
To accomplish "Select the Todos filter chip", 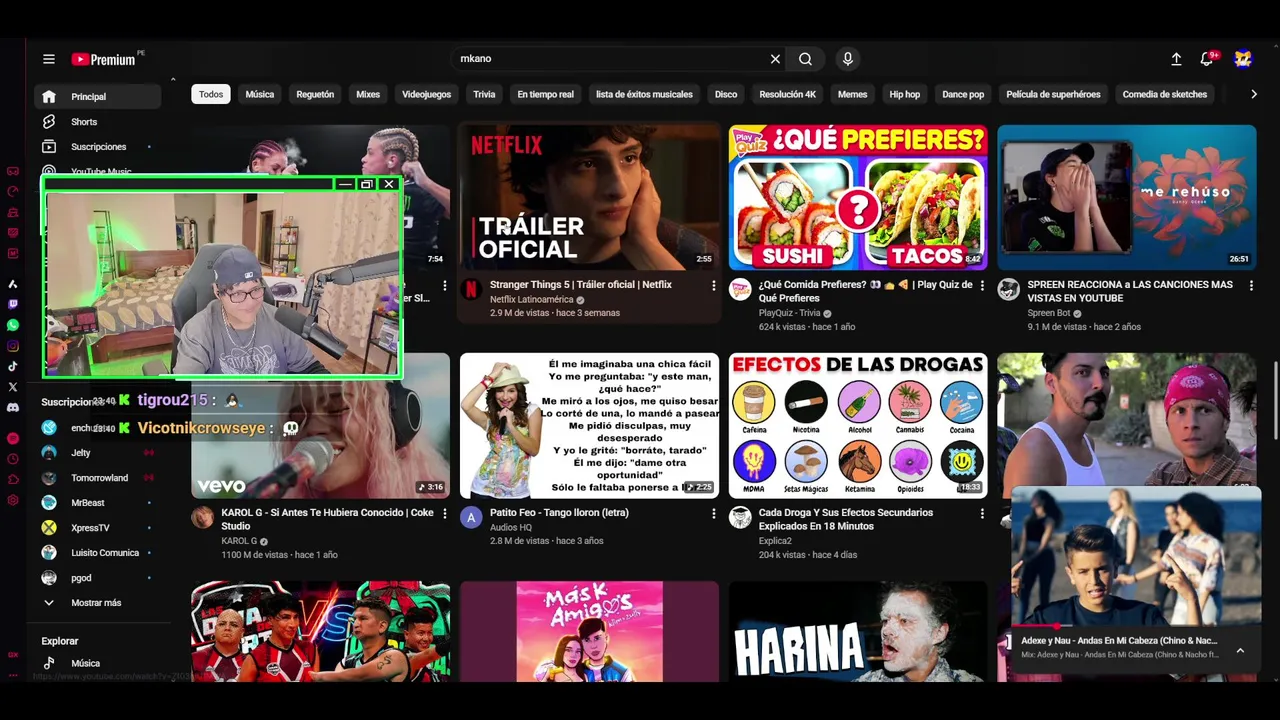I will click(211, 94).
